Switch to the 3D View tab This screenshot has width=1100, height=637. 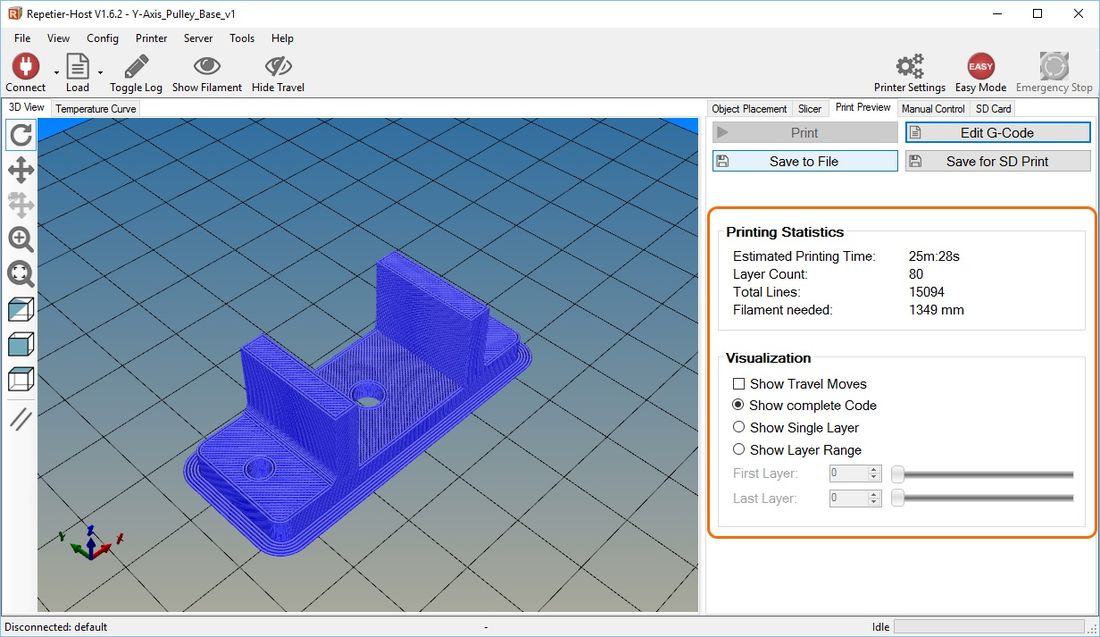tap(26, 107)
